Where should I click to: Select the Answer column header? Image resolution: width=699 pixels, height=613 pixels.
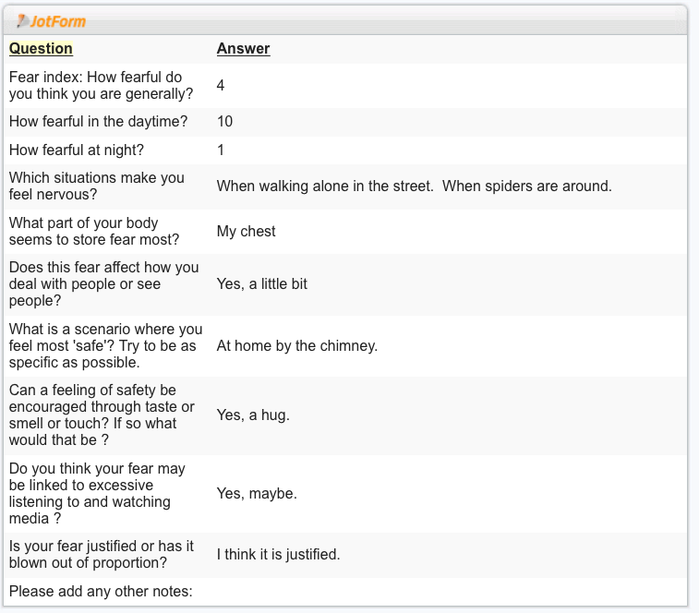243,48
